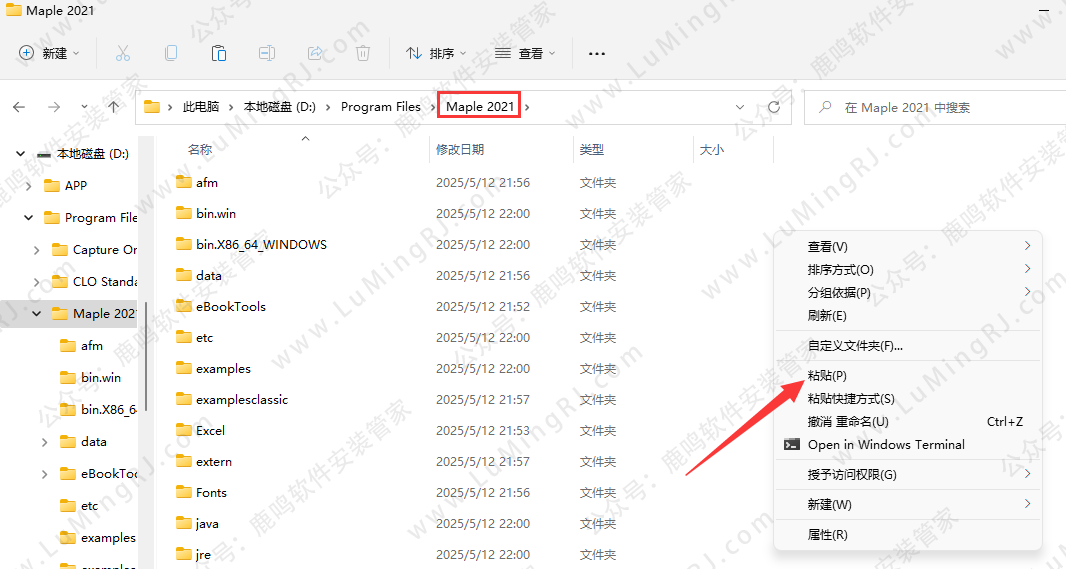Click the Share icon in toolbar
This screenshot has width=1066, height=569.
(x=315, y=53)
